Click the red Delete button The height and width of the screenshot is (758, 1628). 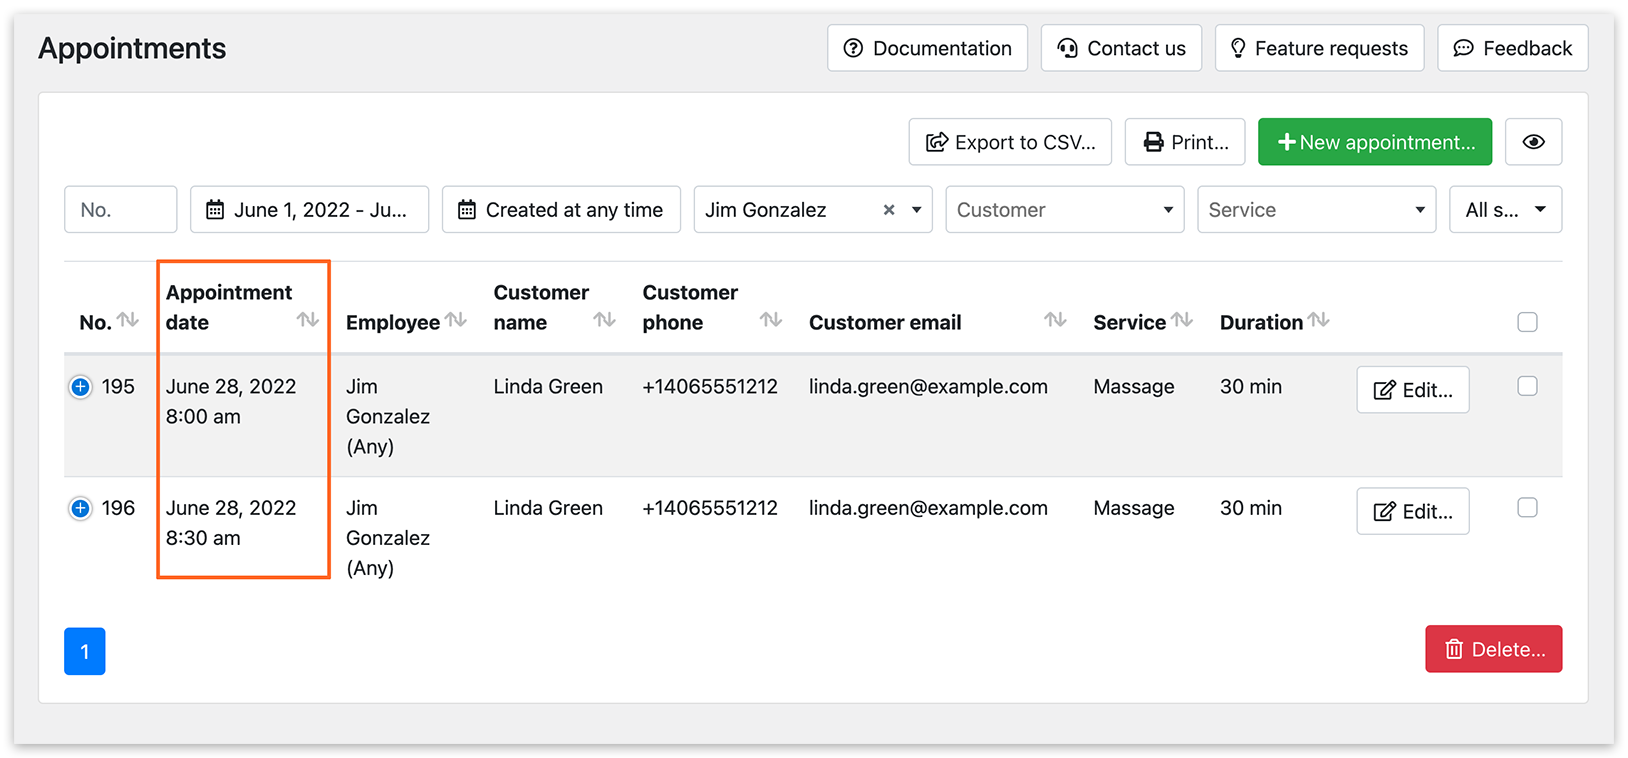pyautogui.click(x=1493, y=649)
